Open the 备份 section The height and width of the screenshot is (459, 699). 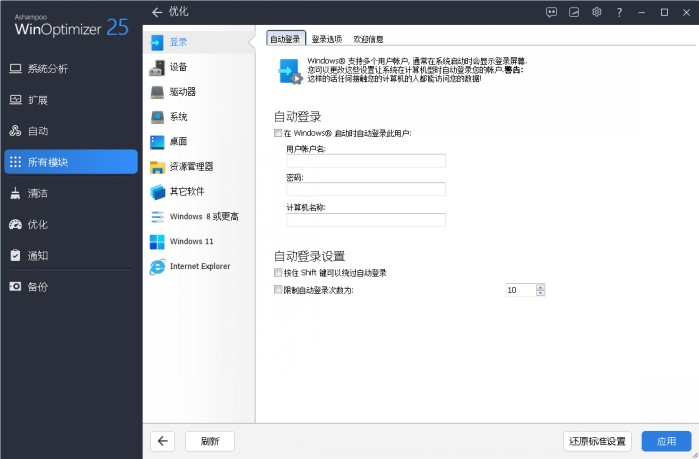click(x=70, y=287)
